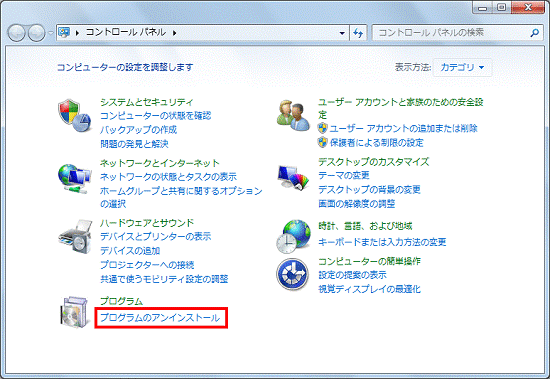Viewport: 550px width, 379px height.
Task: Open 問題の発見と解決 link
Action: coord(134,144)
